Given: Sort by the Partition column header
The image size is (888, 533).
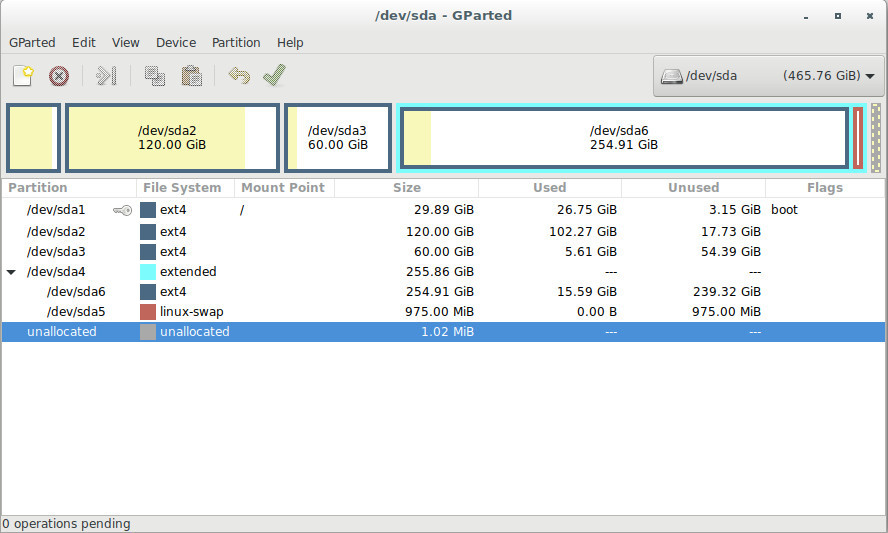Looking at the screenshot, I should pyautogui.click(x=69, y=187).
